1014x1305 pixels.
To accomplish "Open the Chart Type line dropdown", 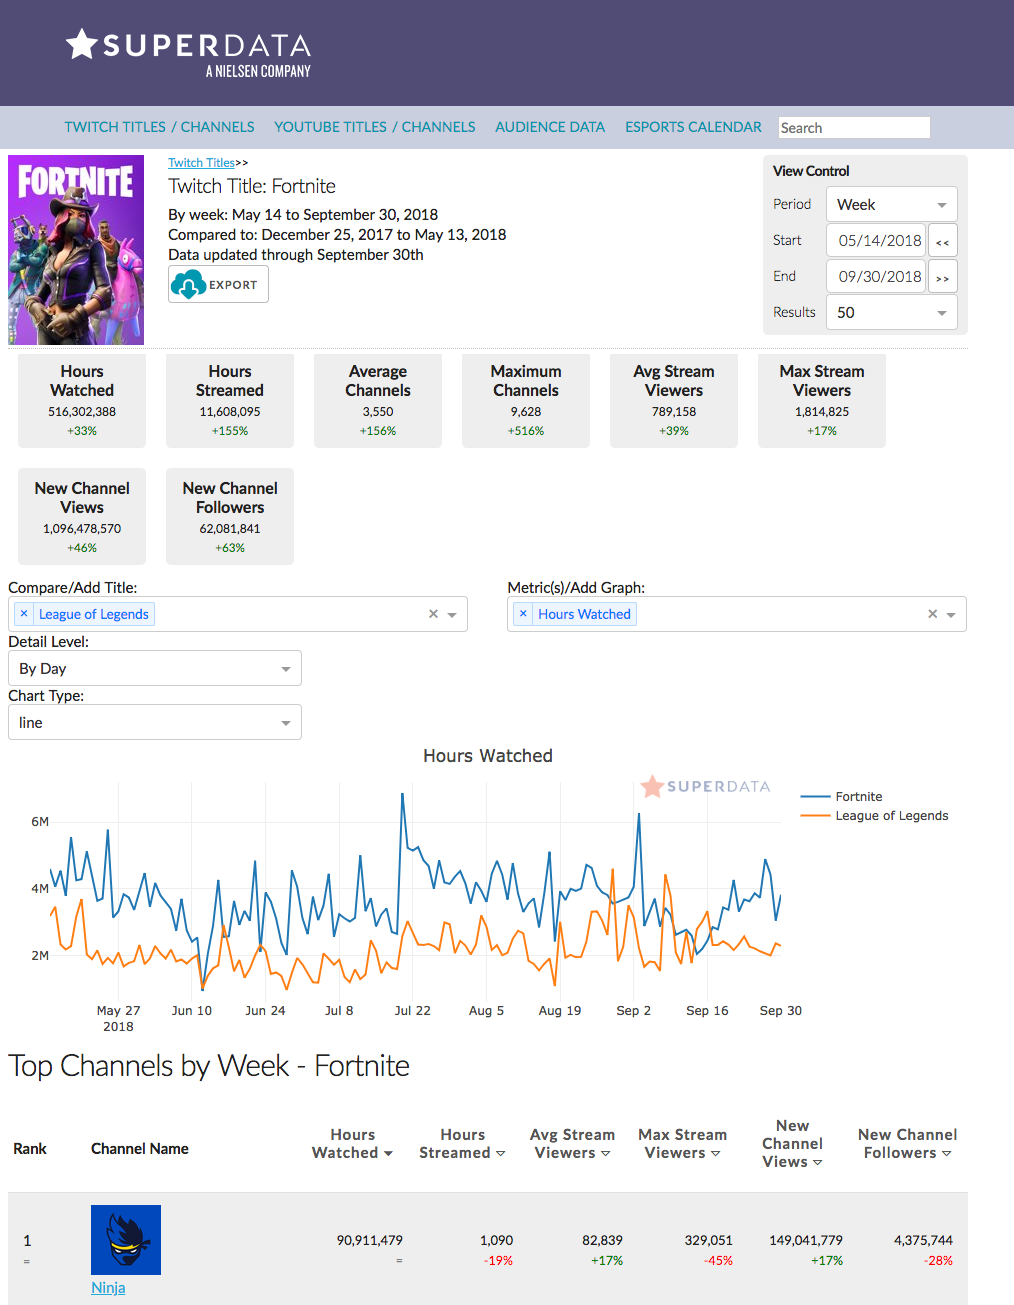I will point(154,722).
